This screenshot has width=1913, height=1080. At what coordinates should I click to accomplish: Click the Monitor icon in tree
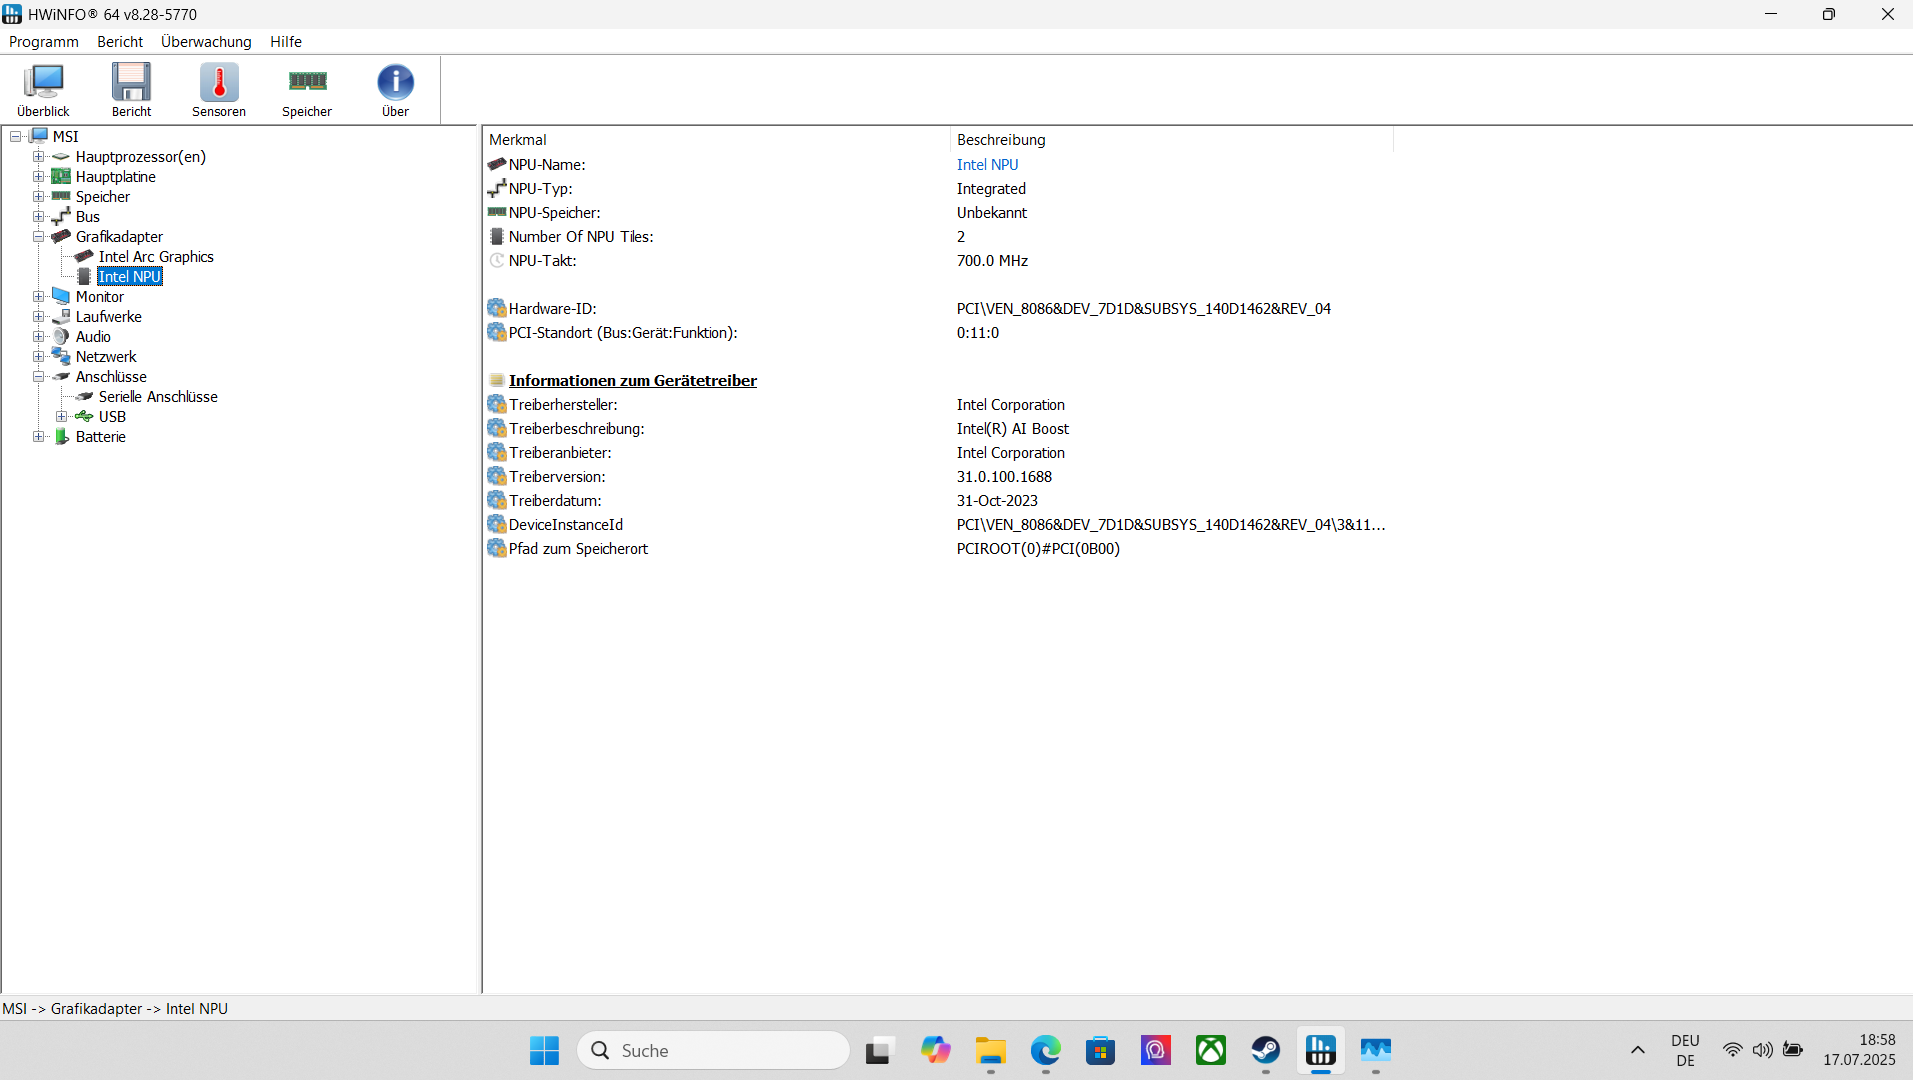61,296
